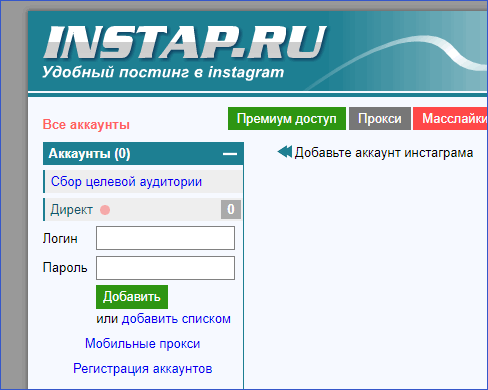Click the Удобный постинг в instagram tagline
Image resolution: width=488 pixels, height=390 pixels.
(163, 72)
